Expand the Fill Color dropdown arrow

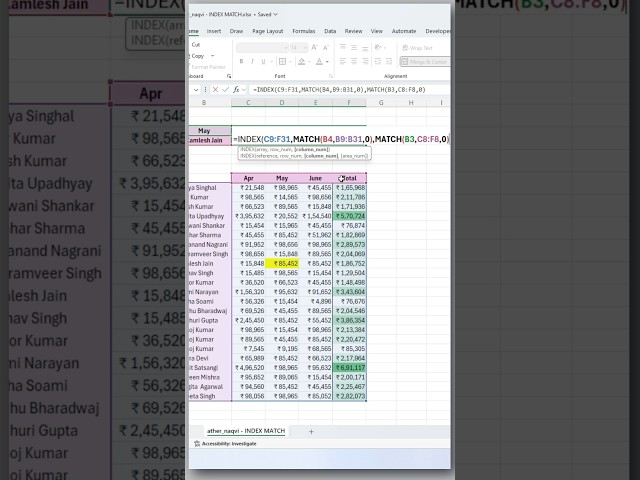pos(309,62)
